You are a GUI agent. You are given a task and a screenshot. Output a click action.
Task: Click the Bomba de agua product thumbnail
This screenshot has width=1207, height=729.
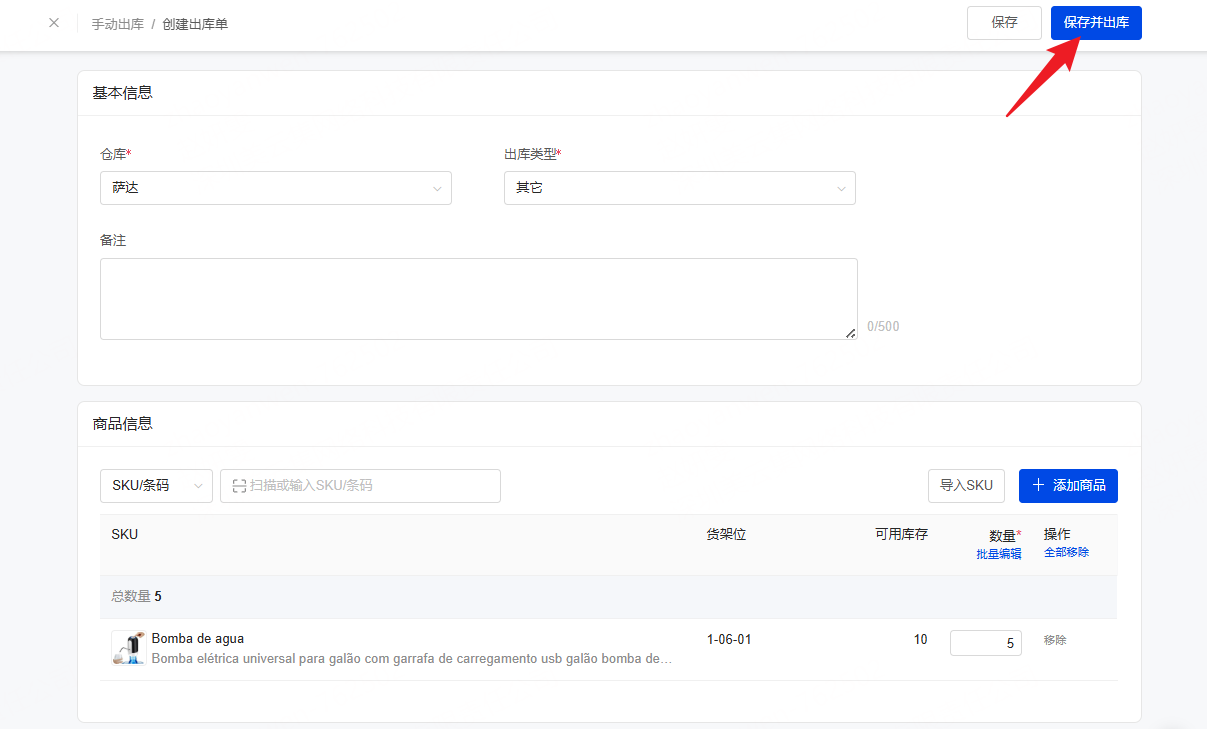click(128, 648)
